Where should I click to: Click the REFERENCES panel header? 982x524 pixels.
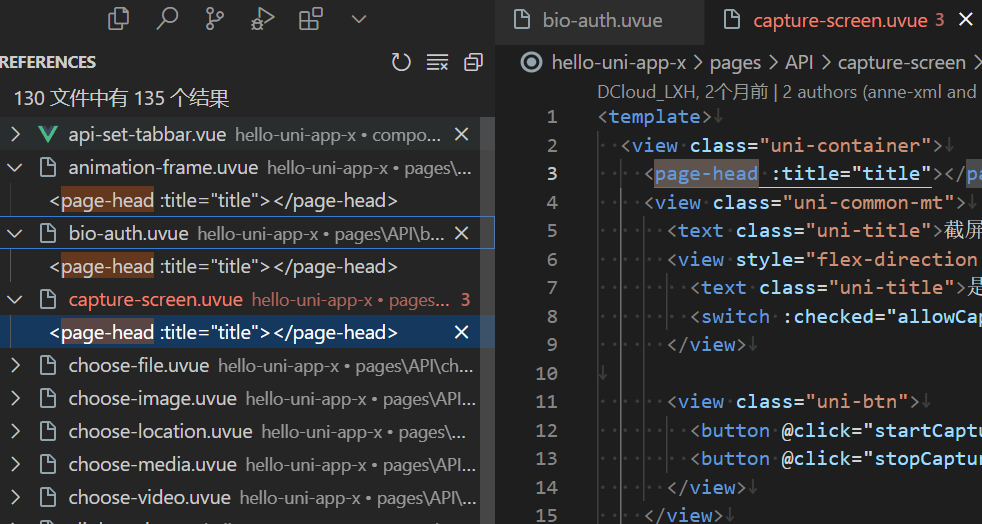(48, 62)
